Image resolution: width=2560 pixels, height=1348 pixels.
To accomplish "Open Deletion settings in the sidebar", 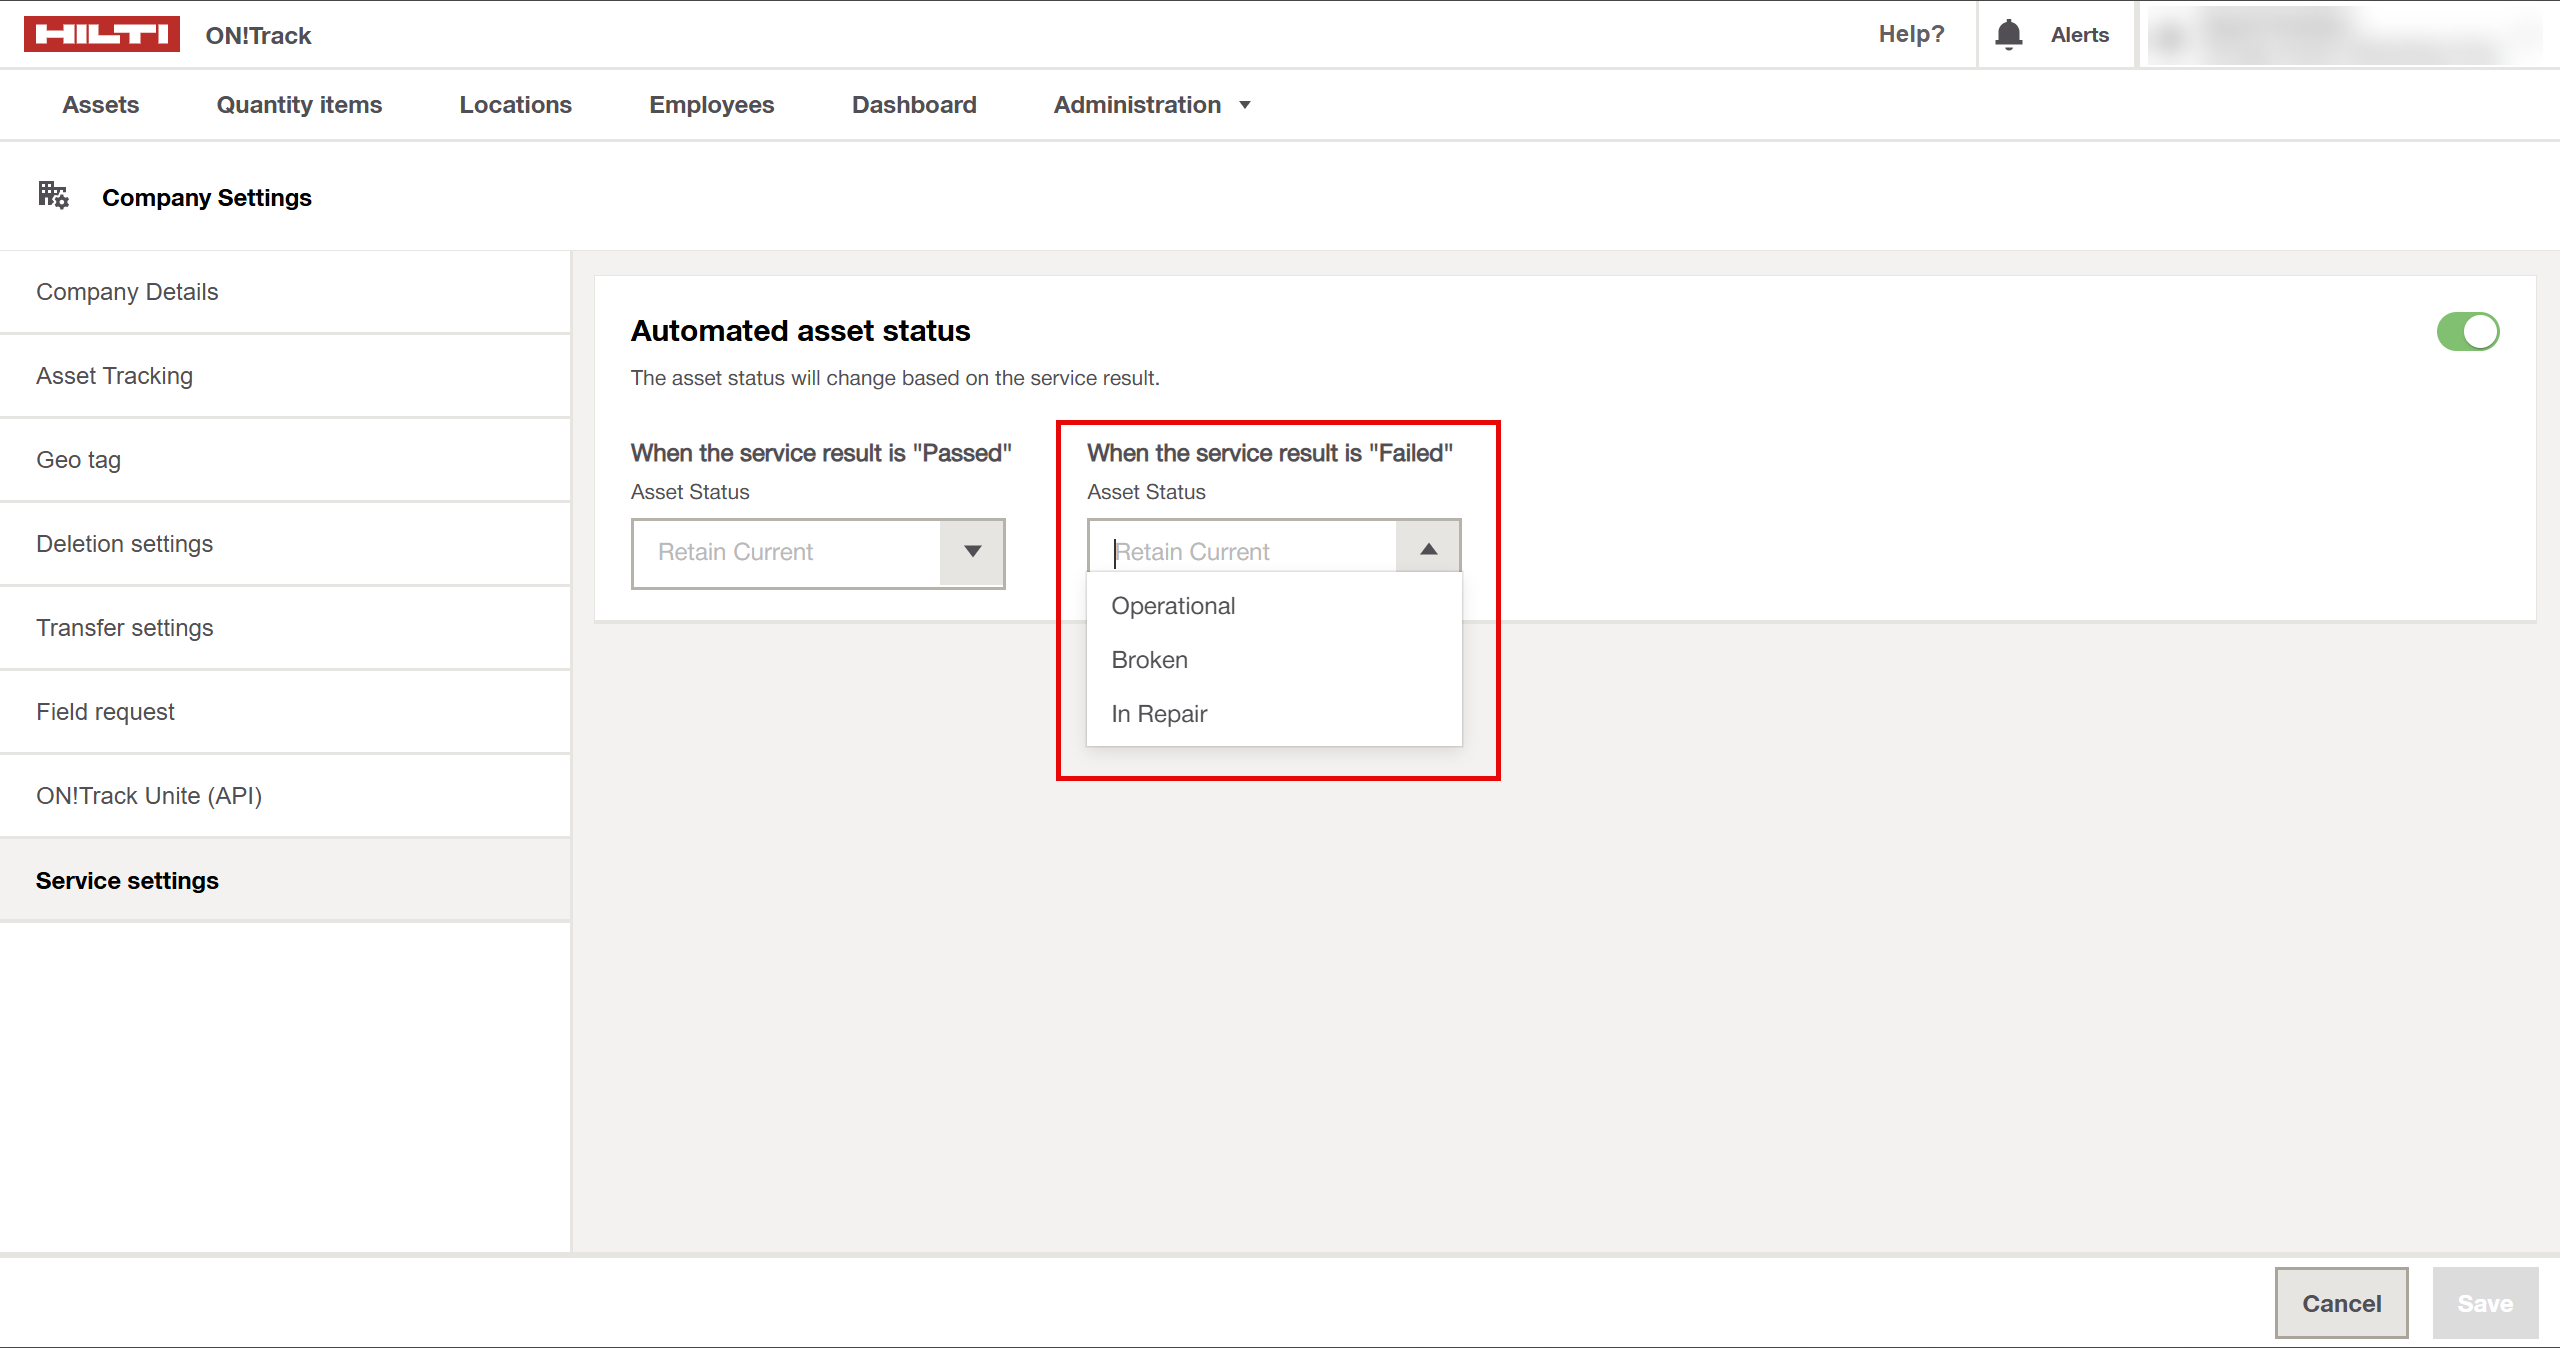I will (x=124, y=544).
